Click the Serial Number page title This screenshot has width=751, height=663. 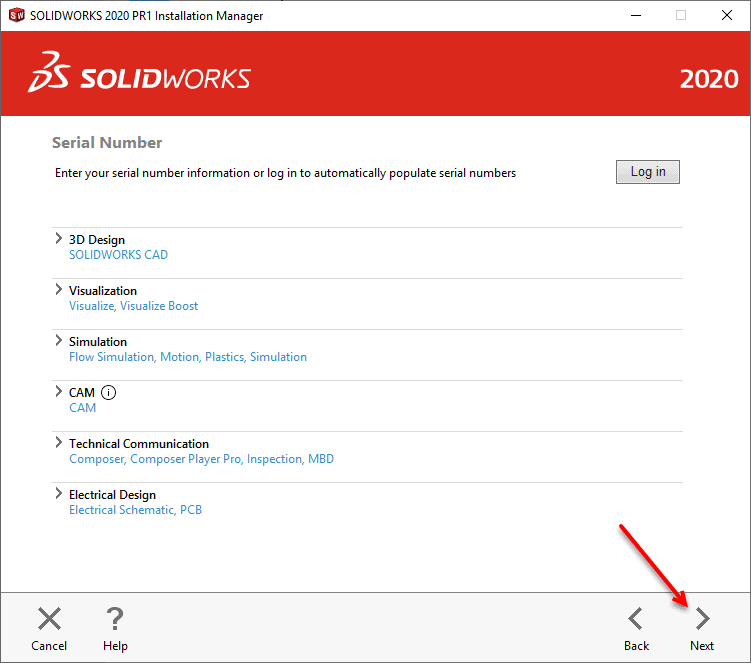coord(107,143)
